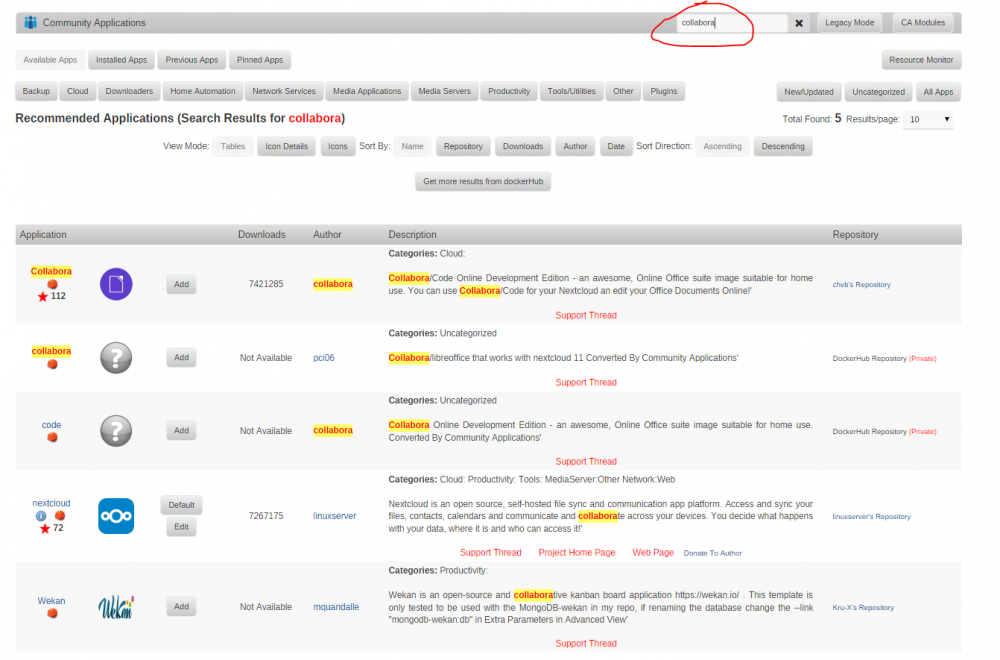Open linuxserver's Repository link
1000x660 pixels.
pyautogui.click(x=871, y=517)
